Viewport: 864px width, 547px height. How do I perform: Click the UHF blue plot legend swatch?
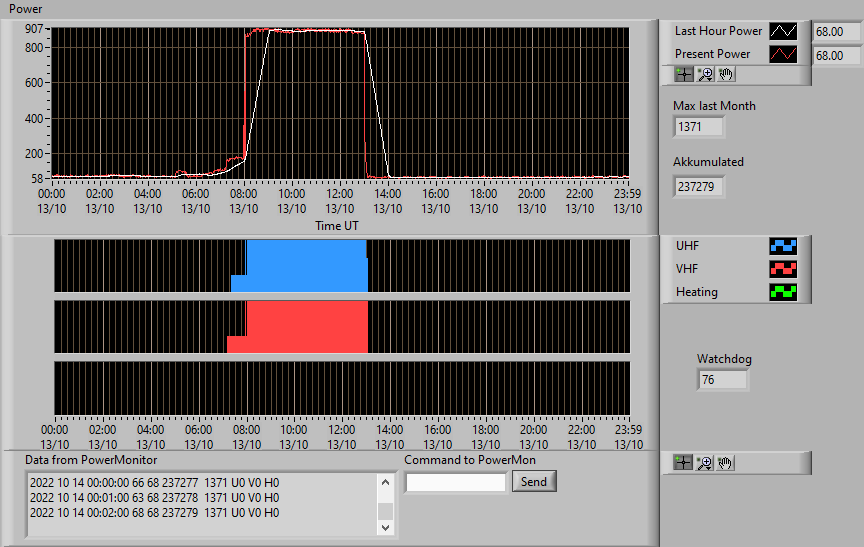point(783,246)
